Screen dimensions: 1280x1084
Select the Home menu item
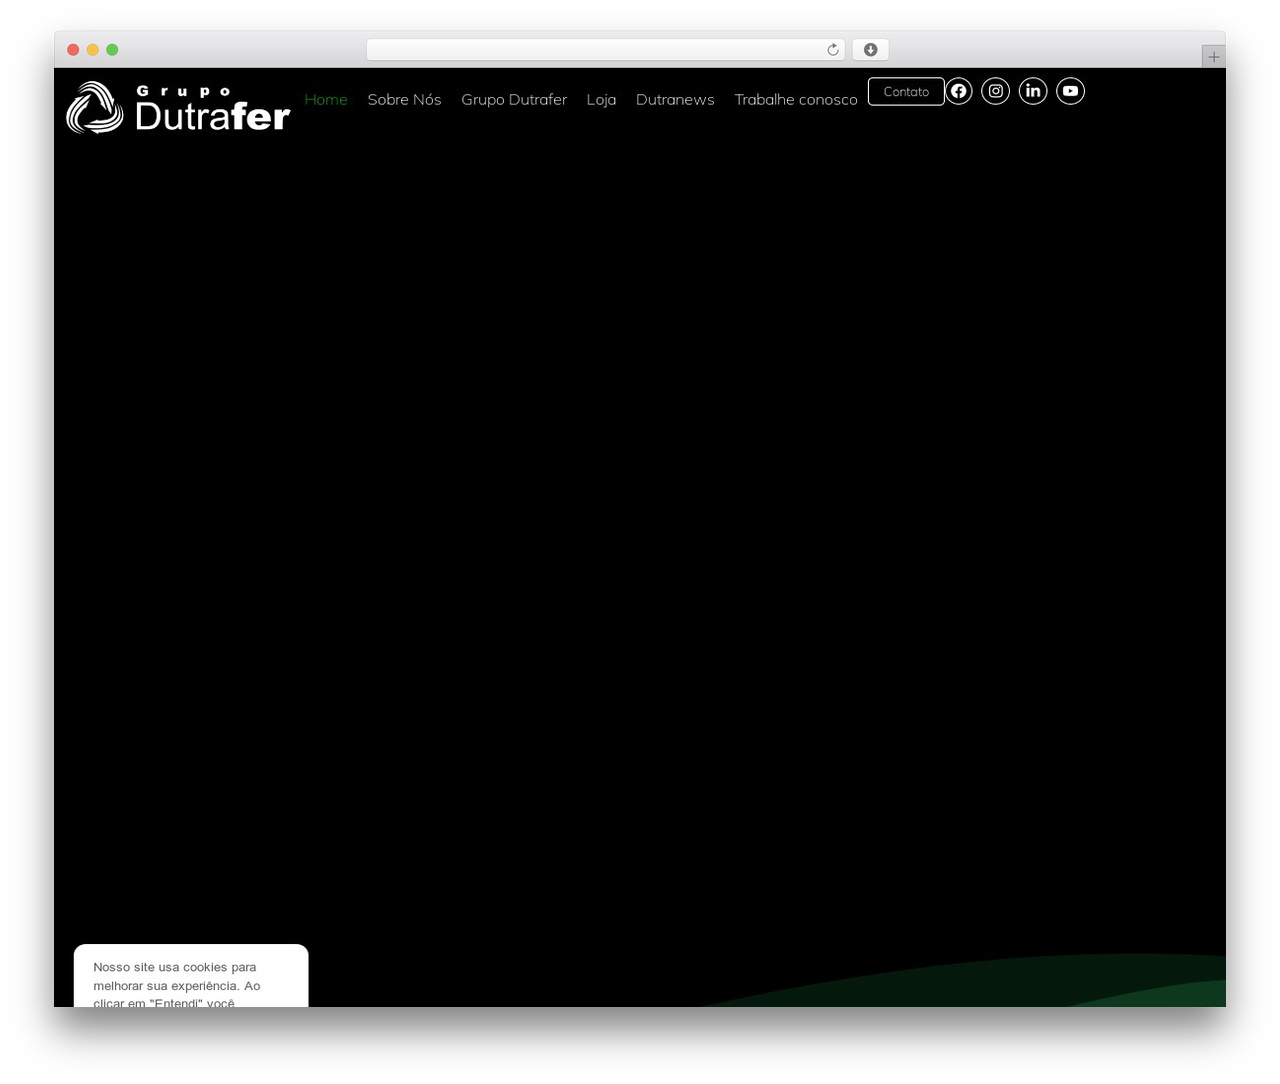(x=326, y=99)
